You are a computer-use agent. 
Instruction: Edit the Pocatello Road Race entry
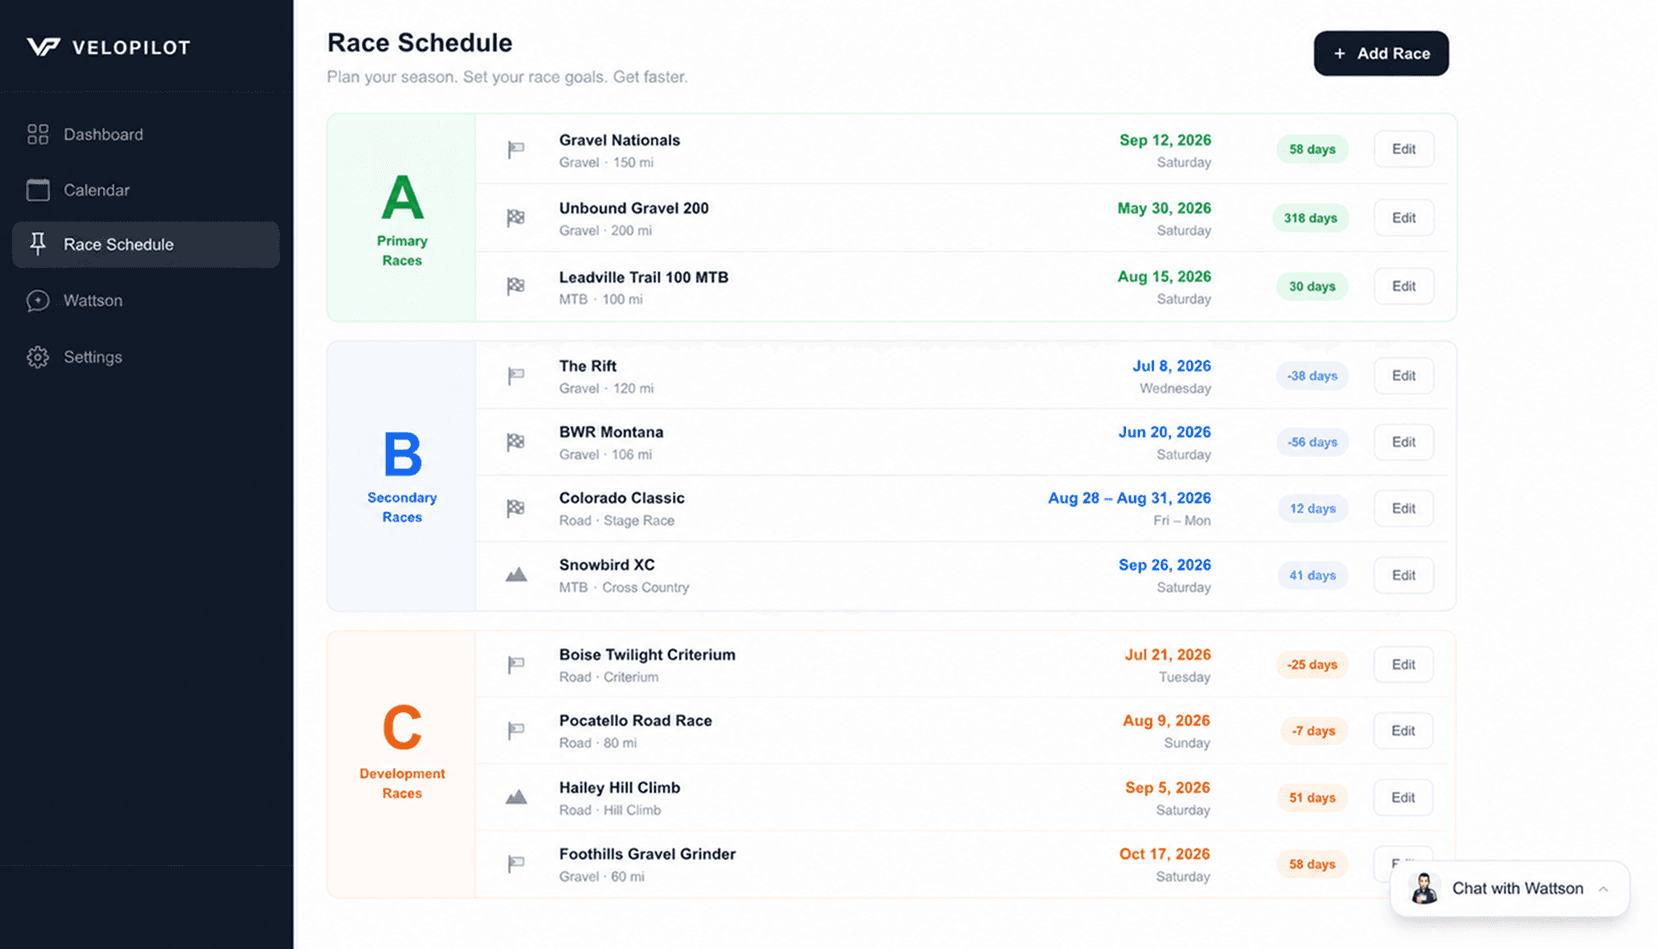(1403, 731)
